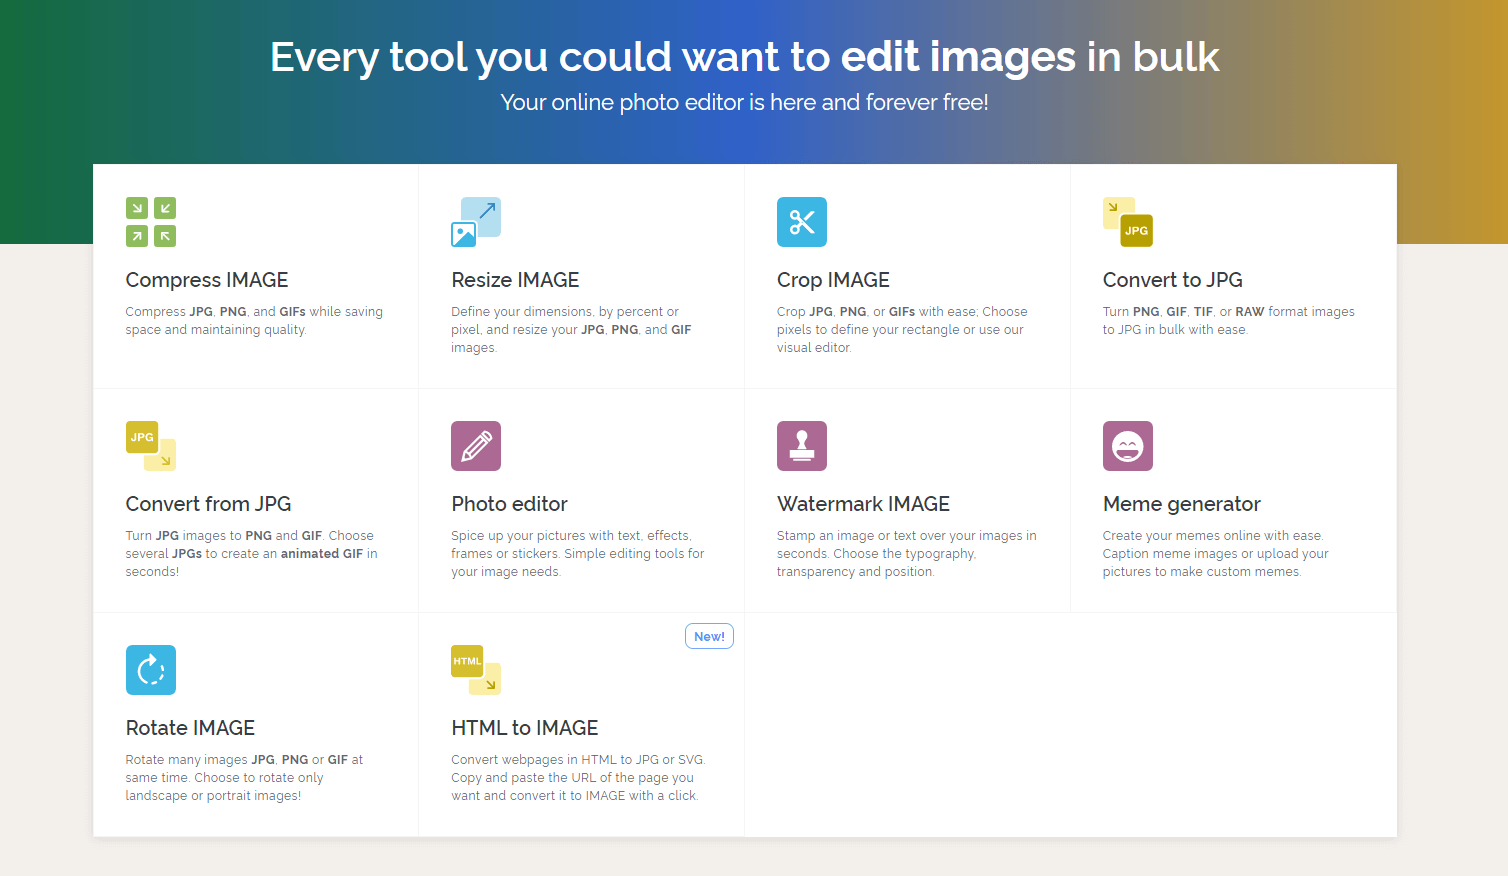Click the stamp Watermark icon
Image resolution: width=1508 pixels, height=876 pixels.
802,446
